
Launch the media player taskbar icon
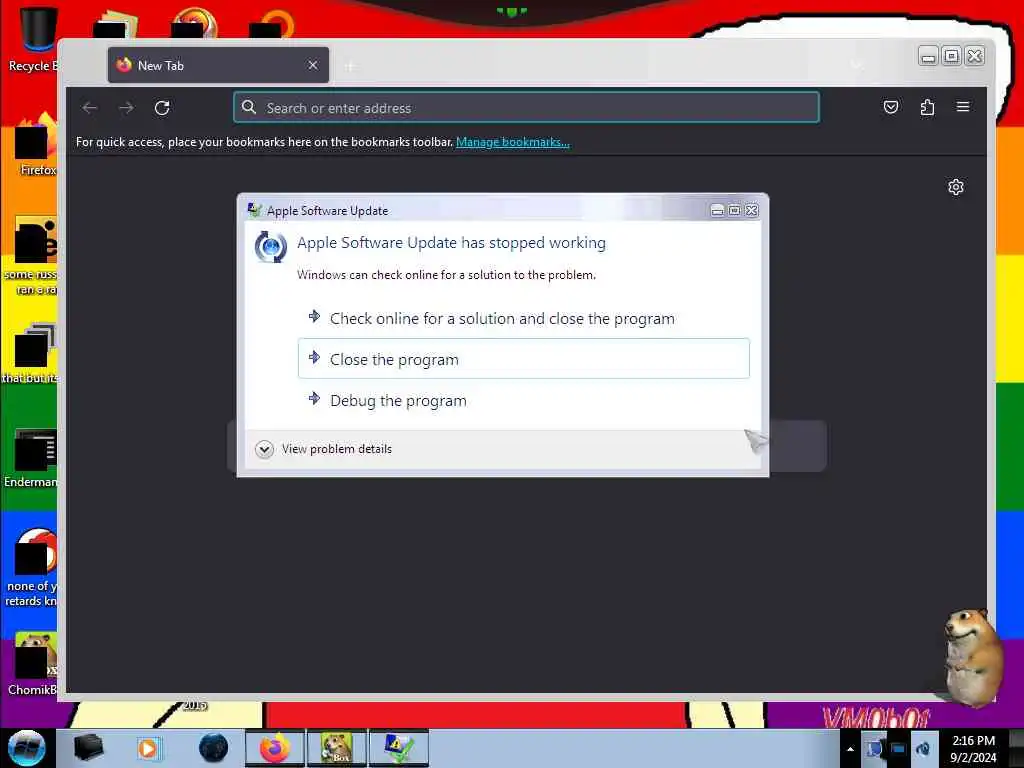(148, 748)
